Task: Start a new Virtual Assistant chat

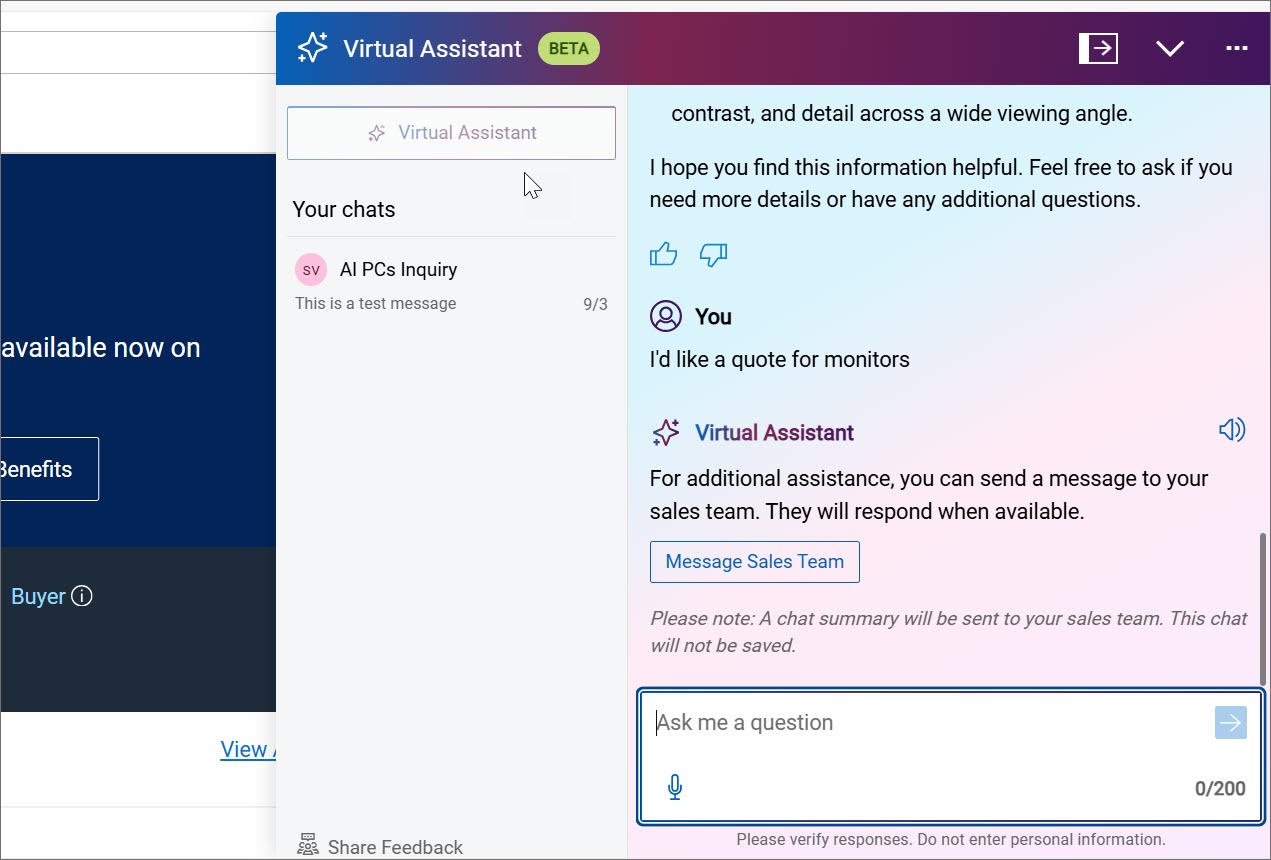Action: click(x=451, y=133)
